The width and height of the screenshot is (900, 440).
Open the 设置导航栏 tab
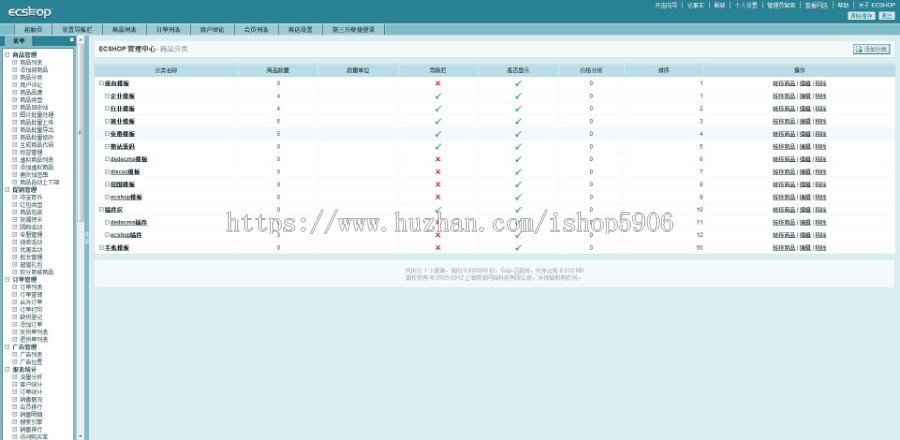coord(77,29)
